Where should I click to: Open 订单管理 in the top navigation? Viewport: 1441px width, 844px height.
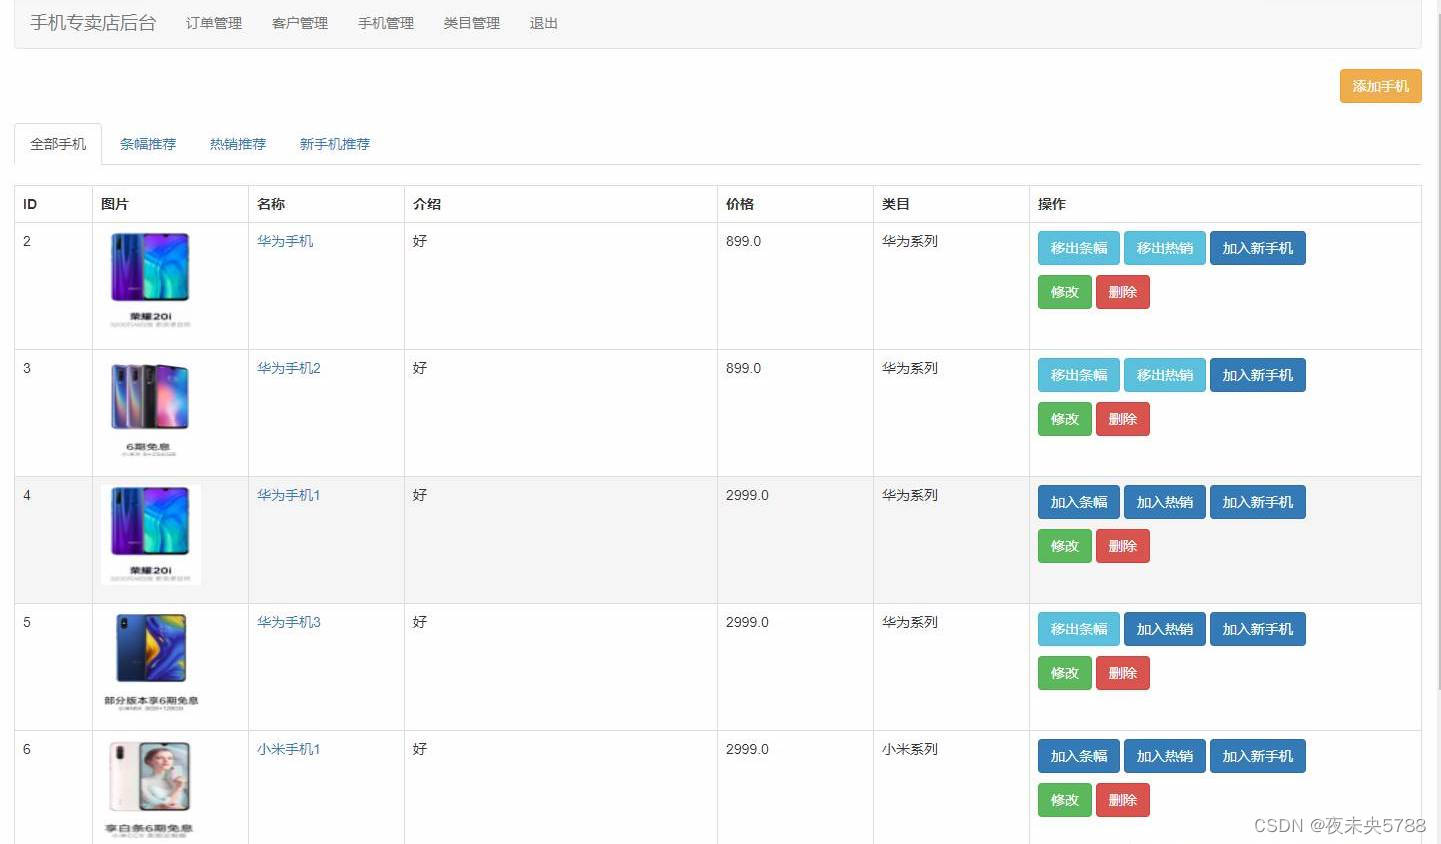pos(214,23)
